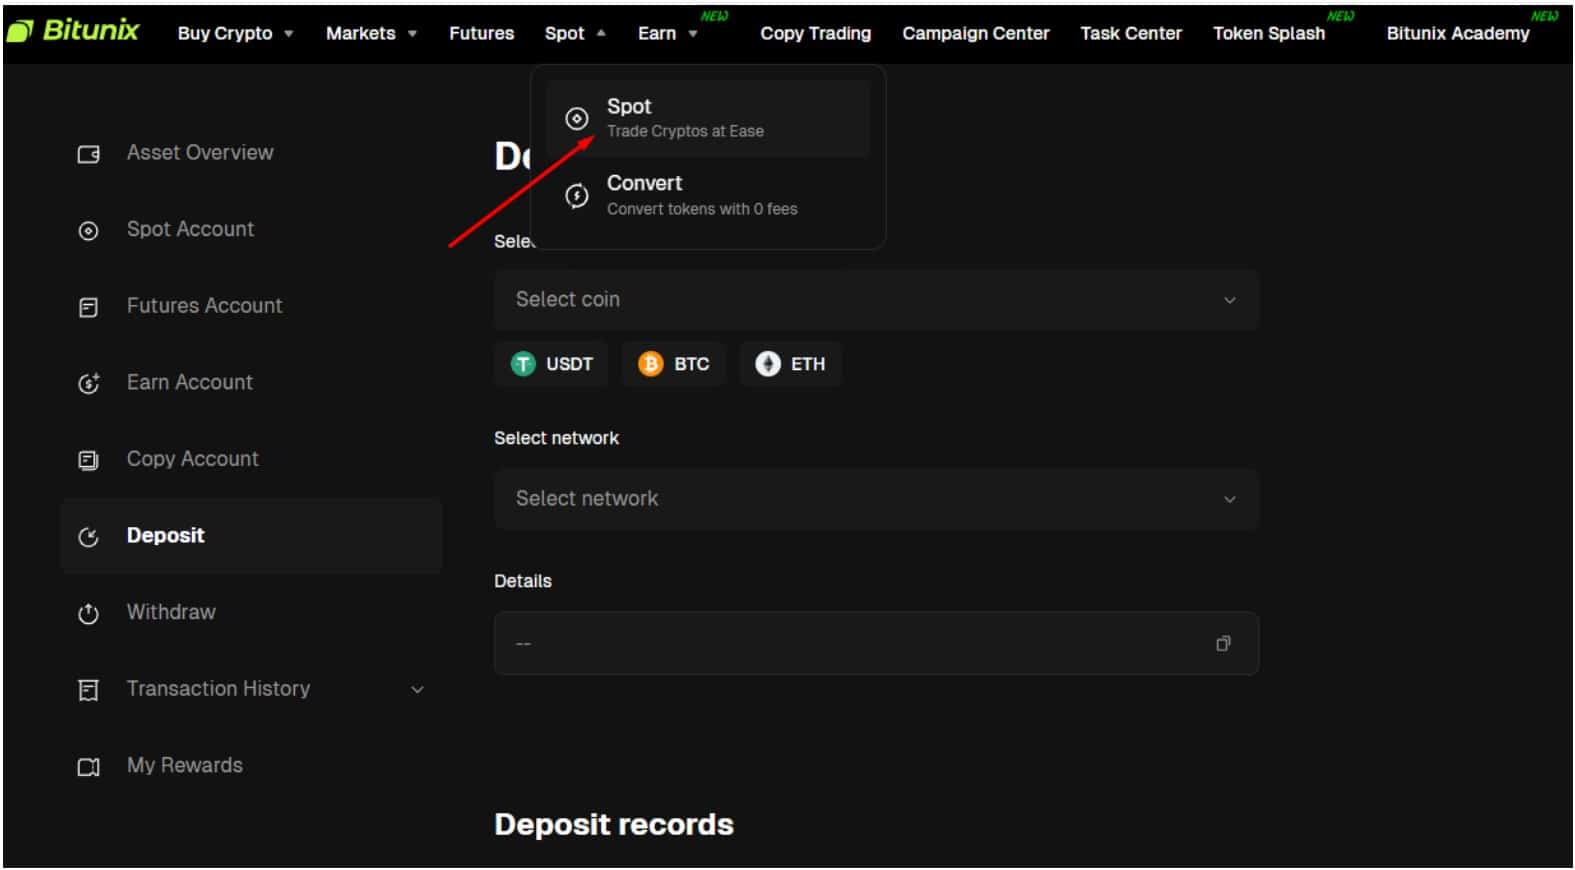Screen dimensions: 1575x870
Task: Click the Deposit records heading
Action: pos(614,825)
